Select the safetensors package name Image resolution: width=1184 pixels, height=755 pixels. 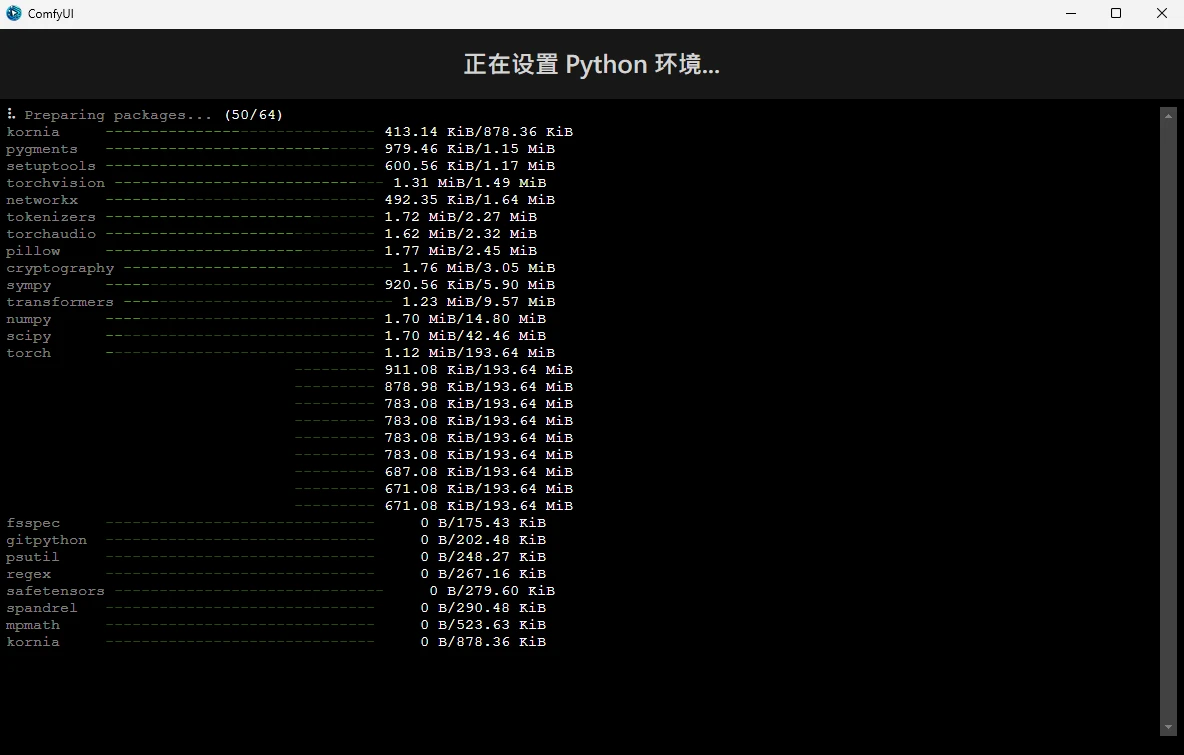[x=55, y=591]
